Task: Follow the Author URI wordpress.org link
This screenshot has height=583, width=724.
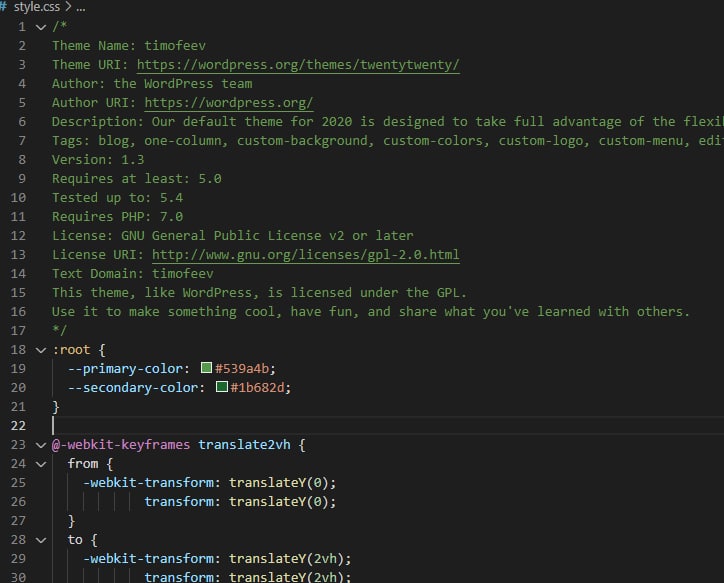Action: click(x=228, y=103)
